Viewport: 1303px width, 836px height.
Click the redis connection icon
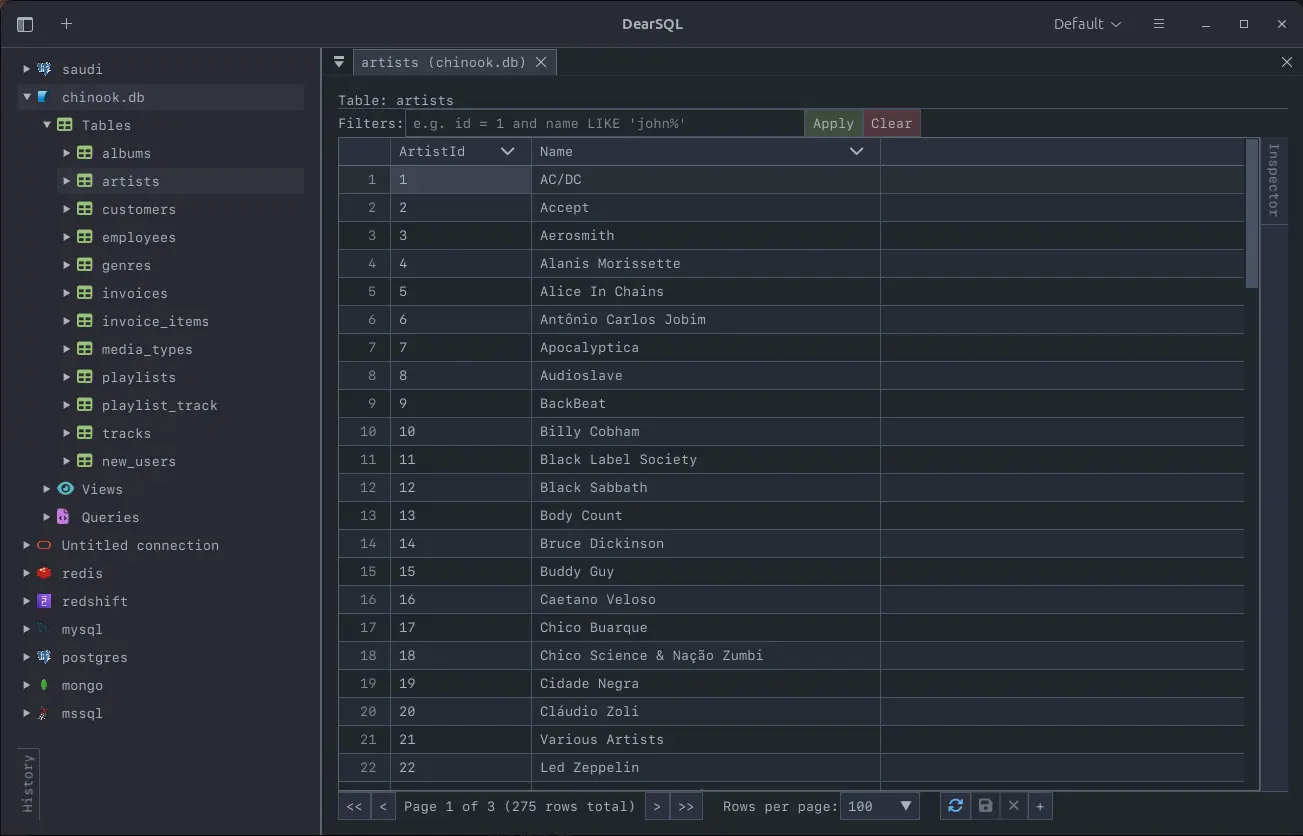(44, 573)
